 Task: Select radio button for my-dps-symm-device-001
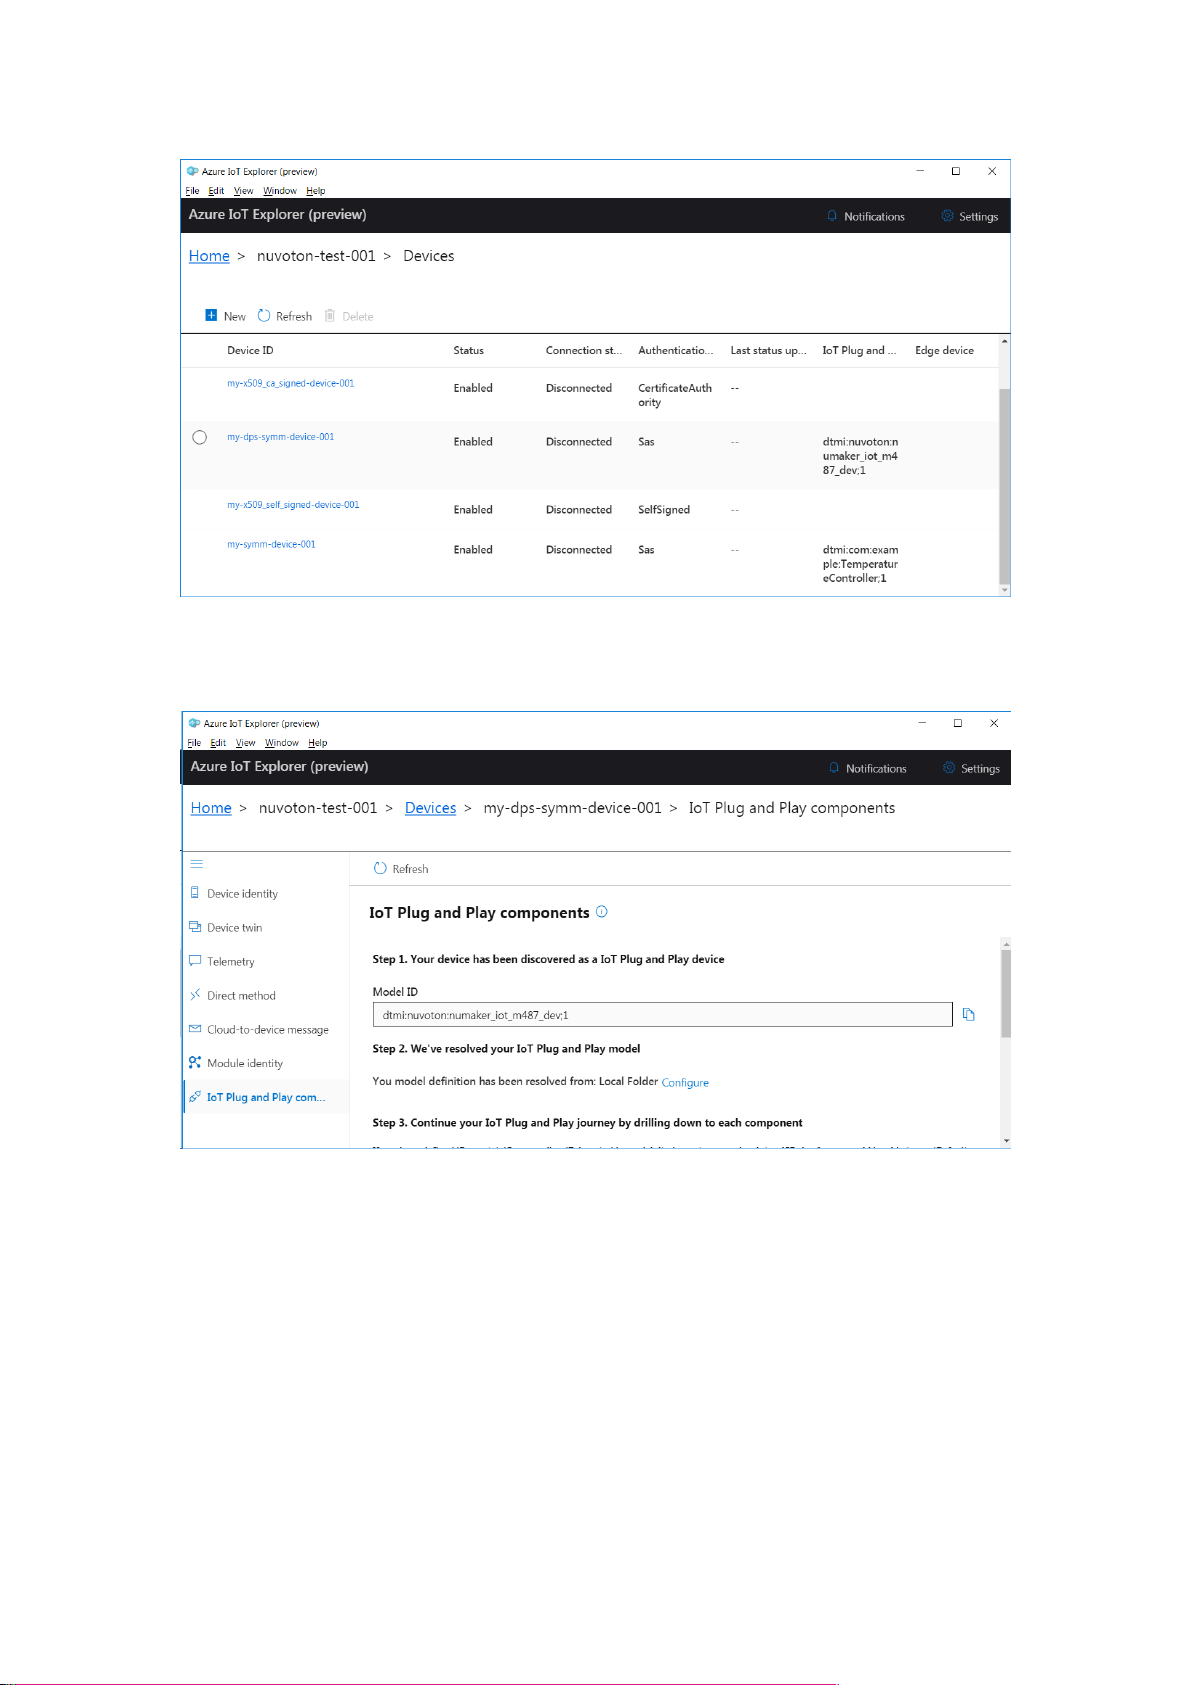199,437
